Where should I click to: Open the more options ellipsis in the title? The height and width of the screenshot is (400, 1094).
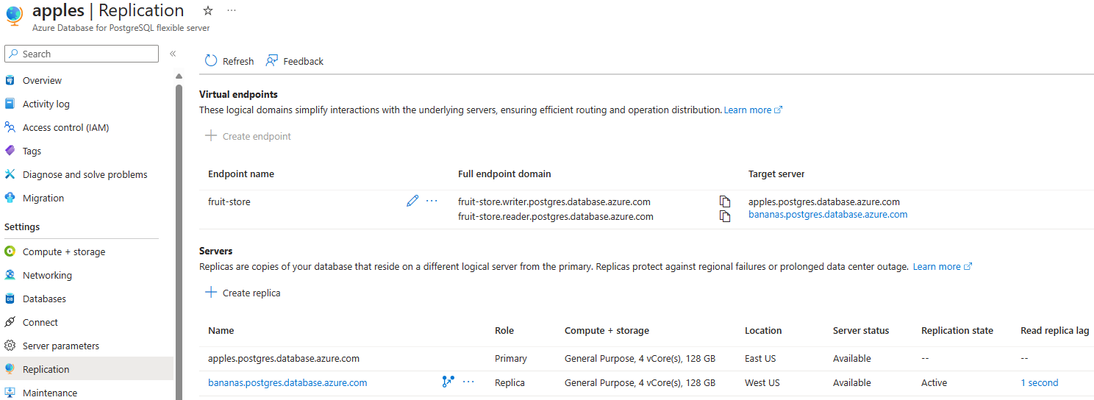pyautogui.click(x=232, y=11)
